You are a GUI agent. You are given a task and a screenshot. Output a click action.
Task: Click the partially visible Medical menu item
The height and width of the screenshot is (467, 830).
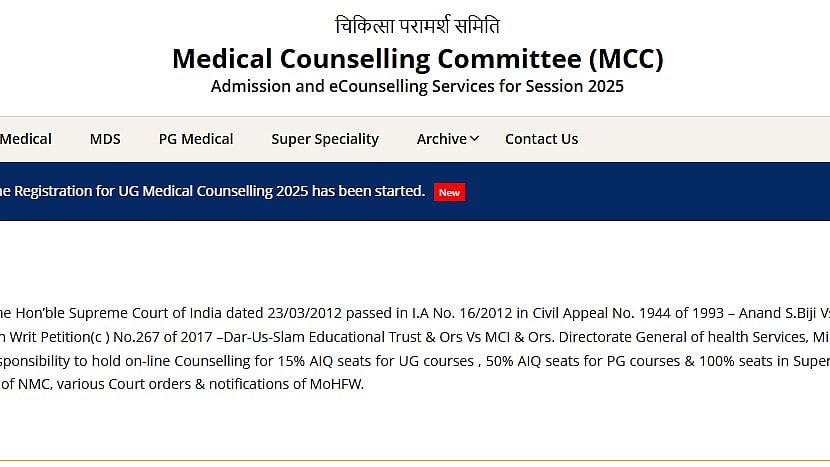click(x=26, y=139)
